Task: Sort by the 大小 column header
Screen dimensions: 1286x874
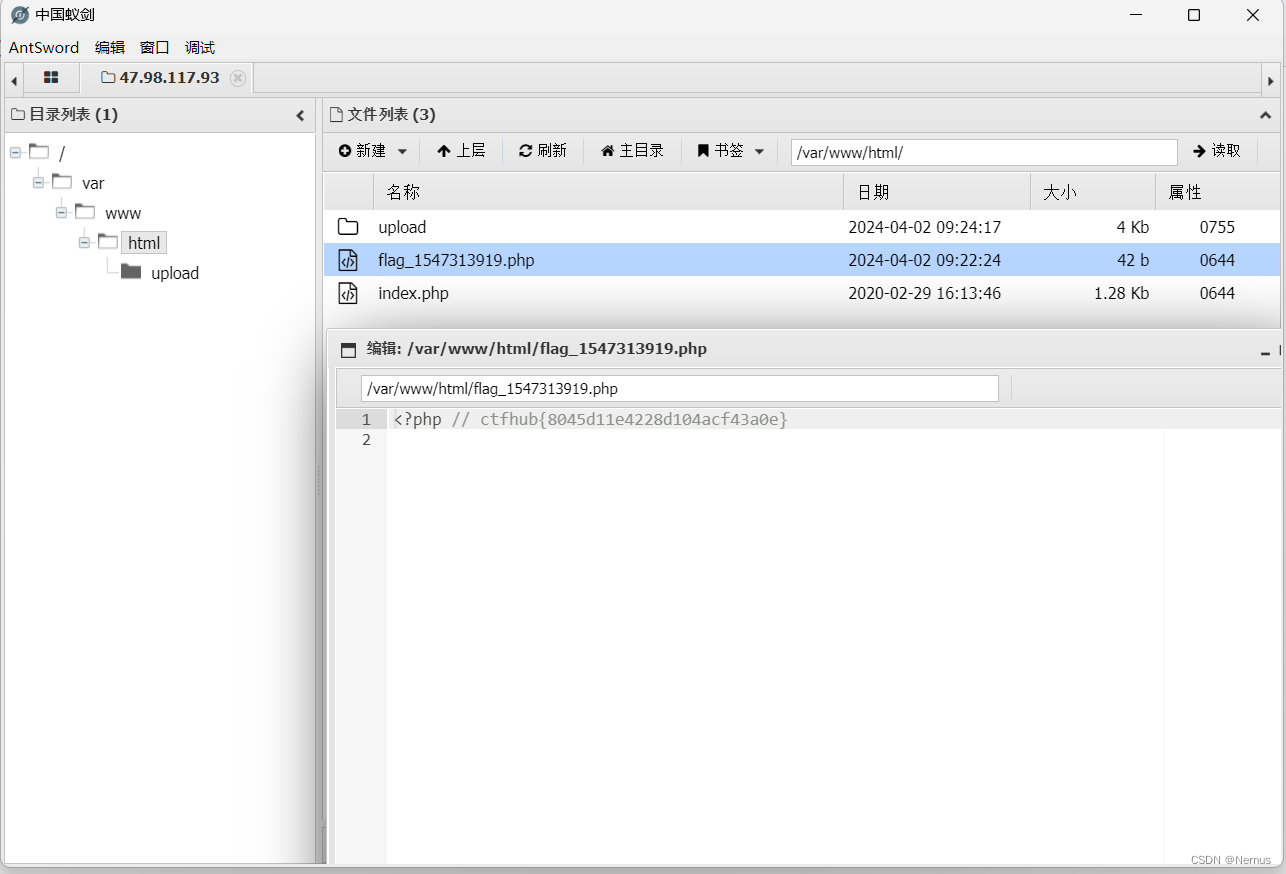Action: point(1093,192)
